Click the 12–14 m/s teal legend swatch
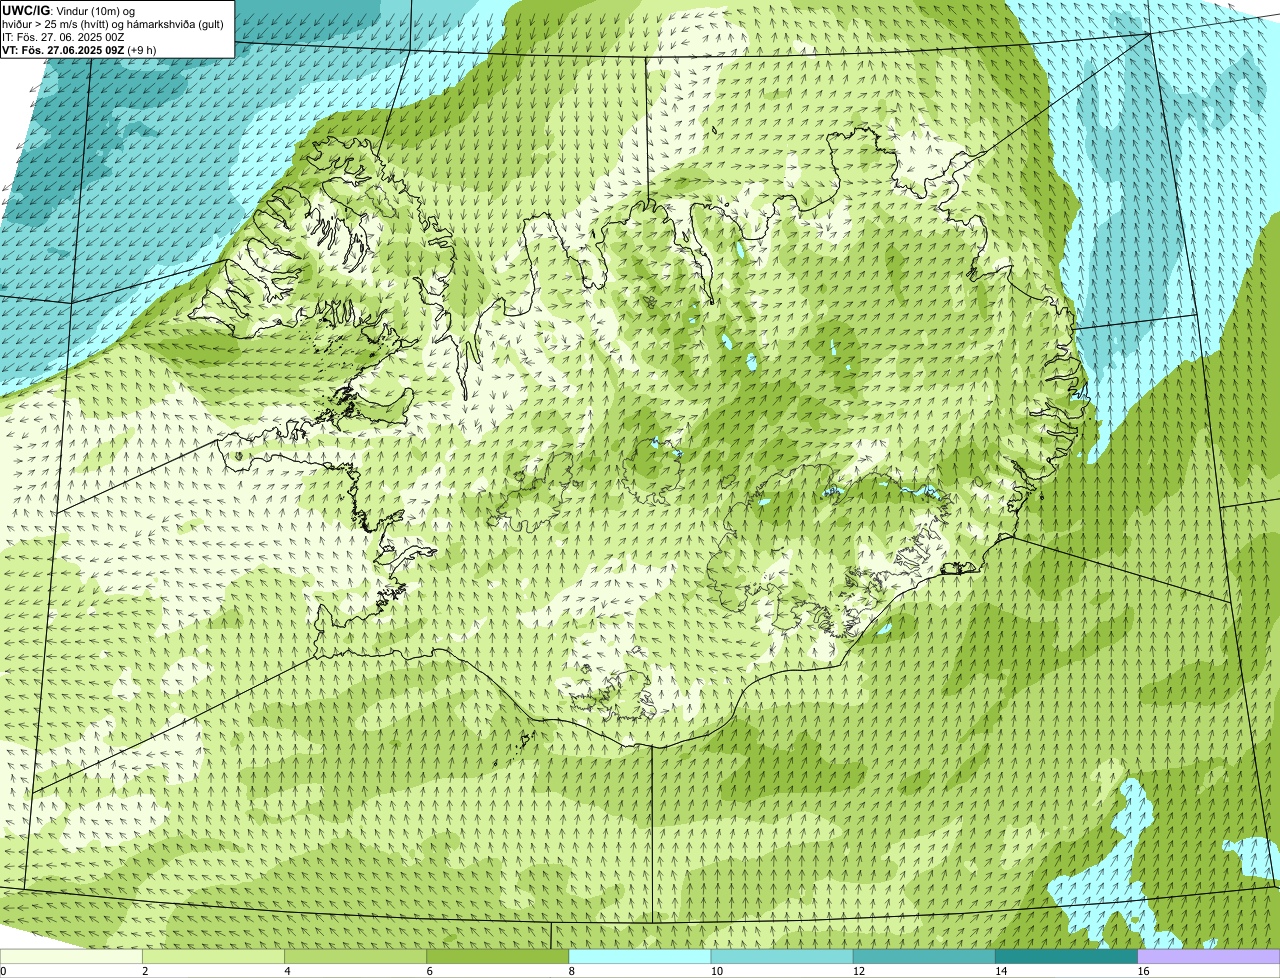Screen dimensions: 1280x978 pos(924,957)
